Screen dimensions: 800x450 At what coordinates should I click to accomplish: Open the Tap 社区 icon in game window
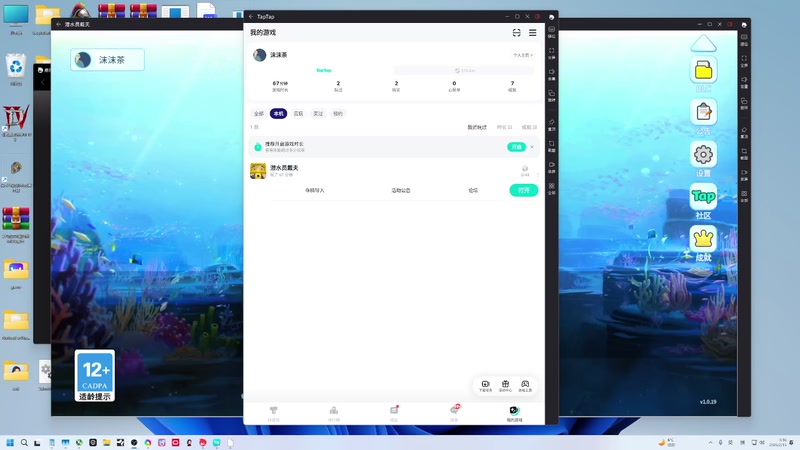pos(704,196)
